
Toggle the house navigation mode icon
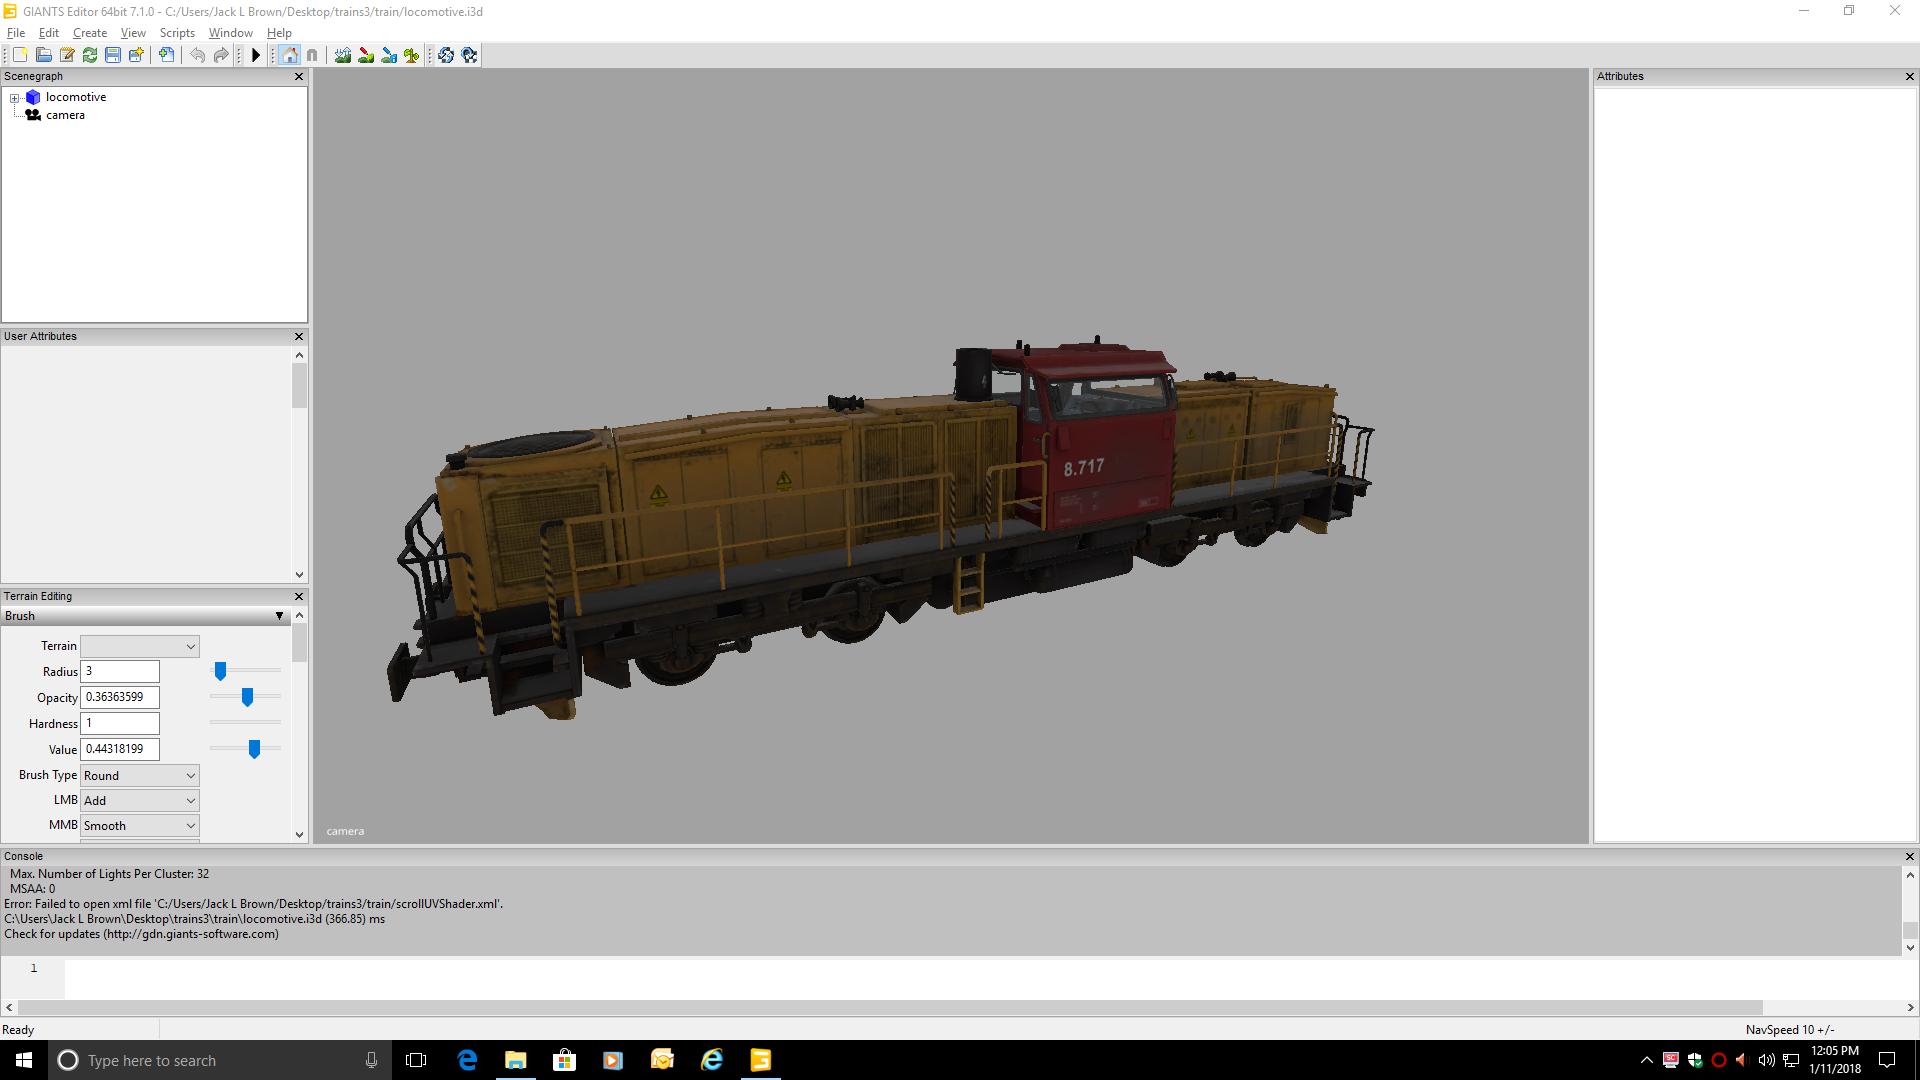coord(290,55)
